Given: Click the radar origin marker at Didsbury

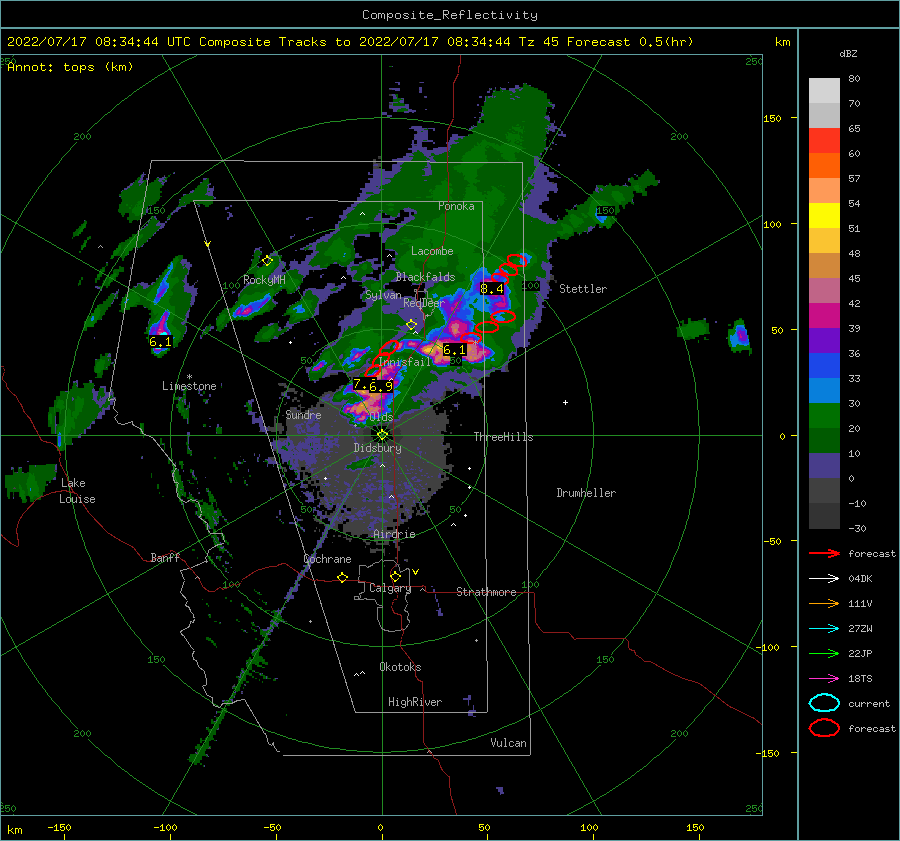Looking at the screenshot, I should (x=382, y=435).
